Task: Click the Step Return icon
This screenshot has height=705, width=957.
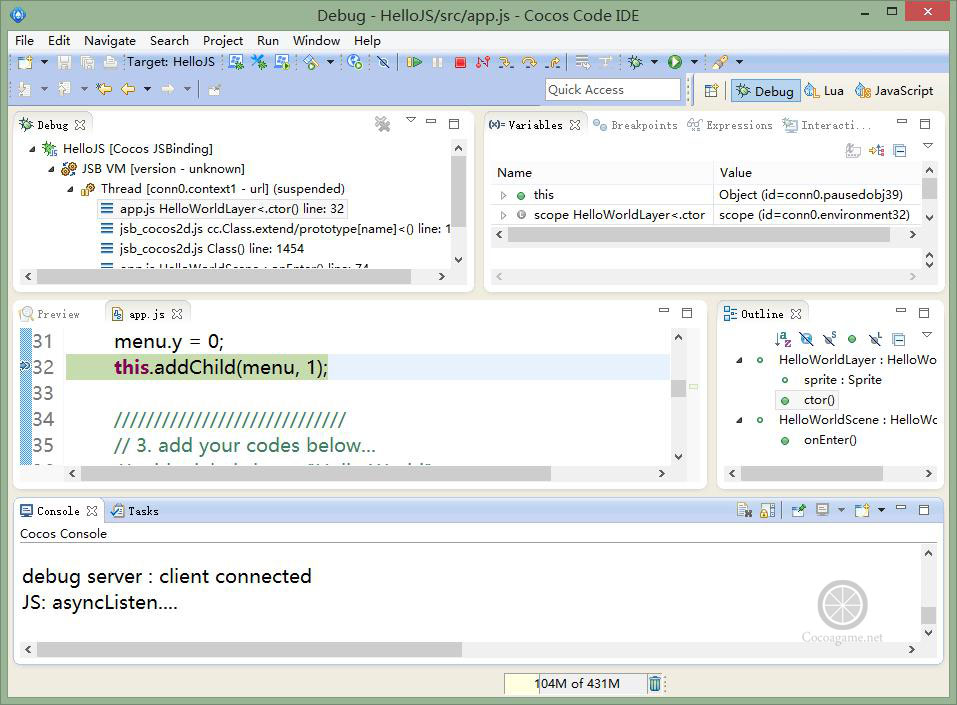Action: point(553,62)
